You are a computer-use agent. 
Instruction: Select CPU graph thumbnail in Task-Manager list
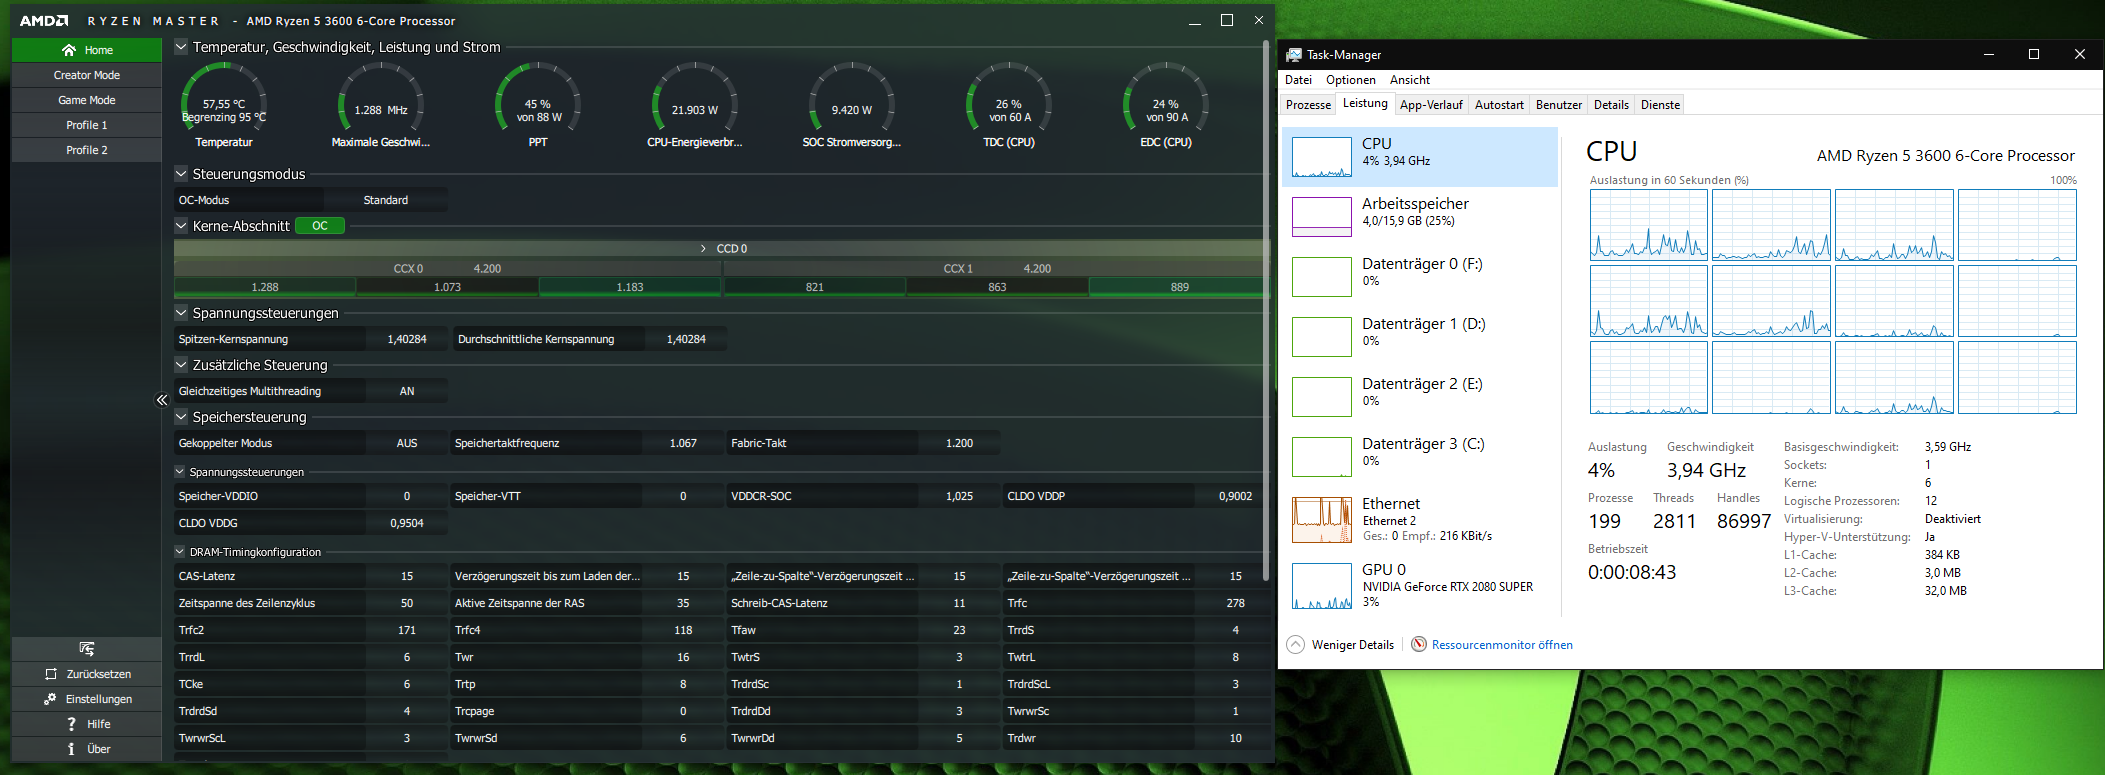(1322, 157)
